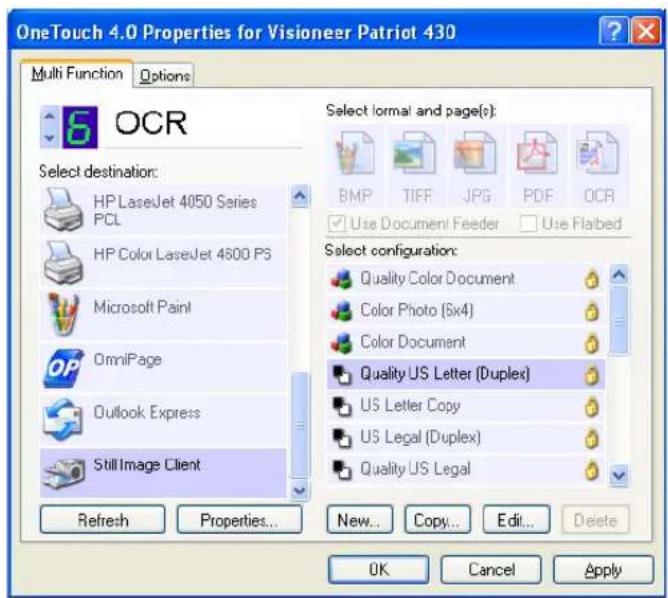This screenshot has width=668, height=598.
Task: Select "Quality US Legal" configuration
Action: (466, 470)
